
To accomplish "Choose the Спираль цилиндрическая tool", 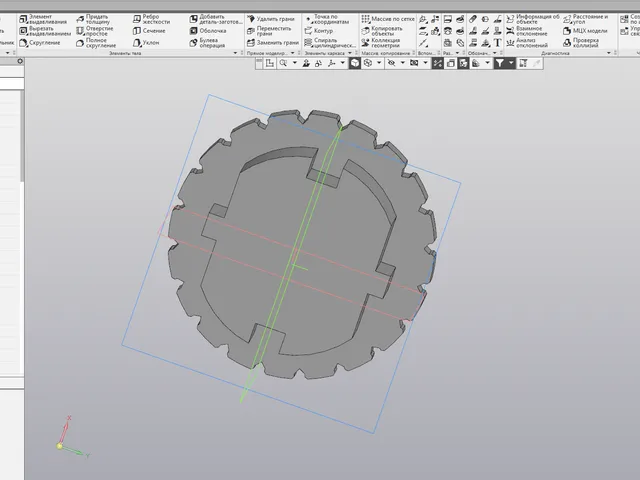I will [330, 43].
